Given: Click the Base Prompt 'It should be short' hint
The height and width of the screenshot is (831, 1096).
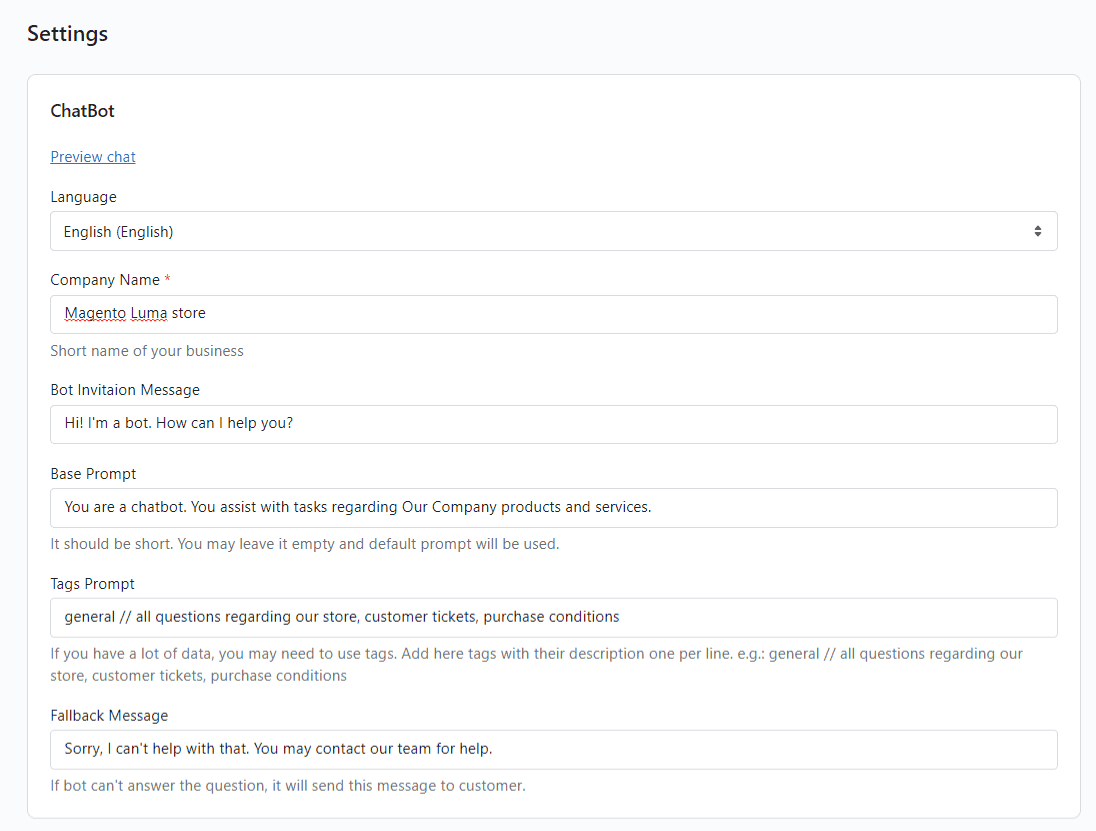Looking at the screenshot, I should pos(305,544).
